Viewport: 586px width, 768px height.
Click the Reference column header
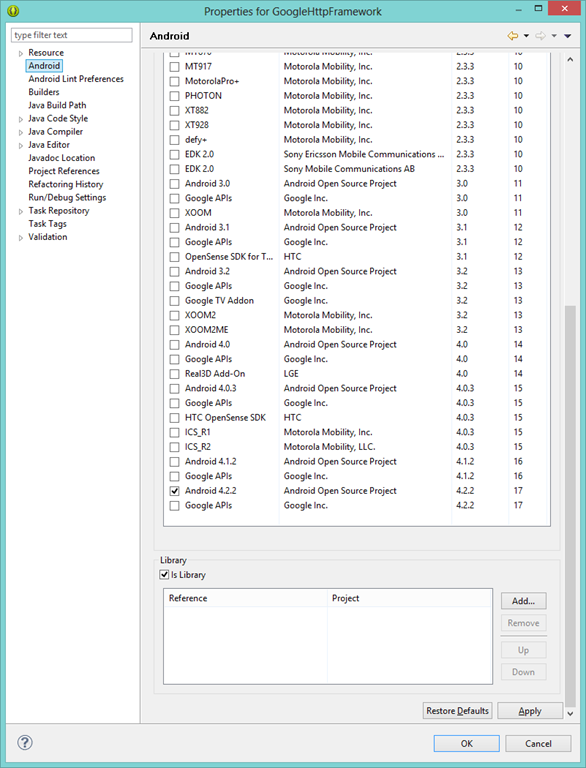245,598
